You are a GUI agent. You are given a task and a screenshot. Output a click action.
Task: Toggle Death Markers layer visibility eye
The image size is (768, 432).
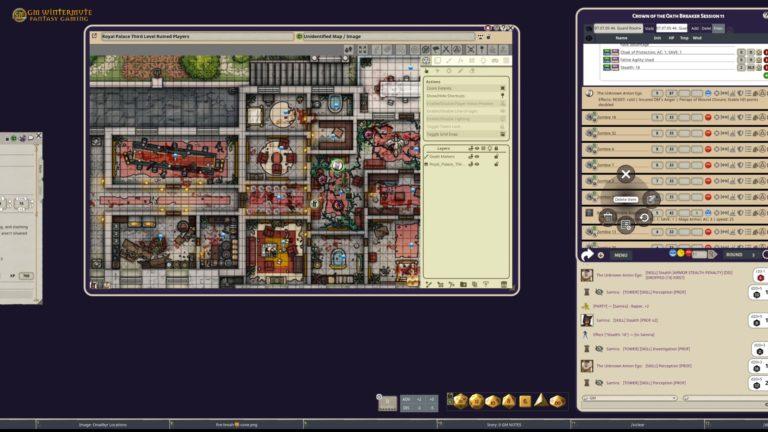477,157
